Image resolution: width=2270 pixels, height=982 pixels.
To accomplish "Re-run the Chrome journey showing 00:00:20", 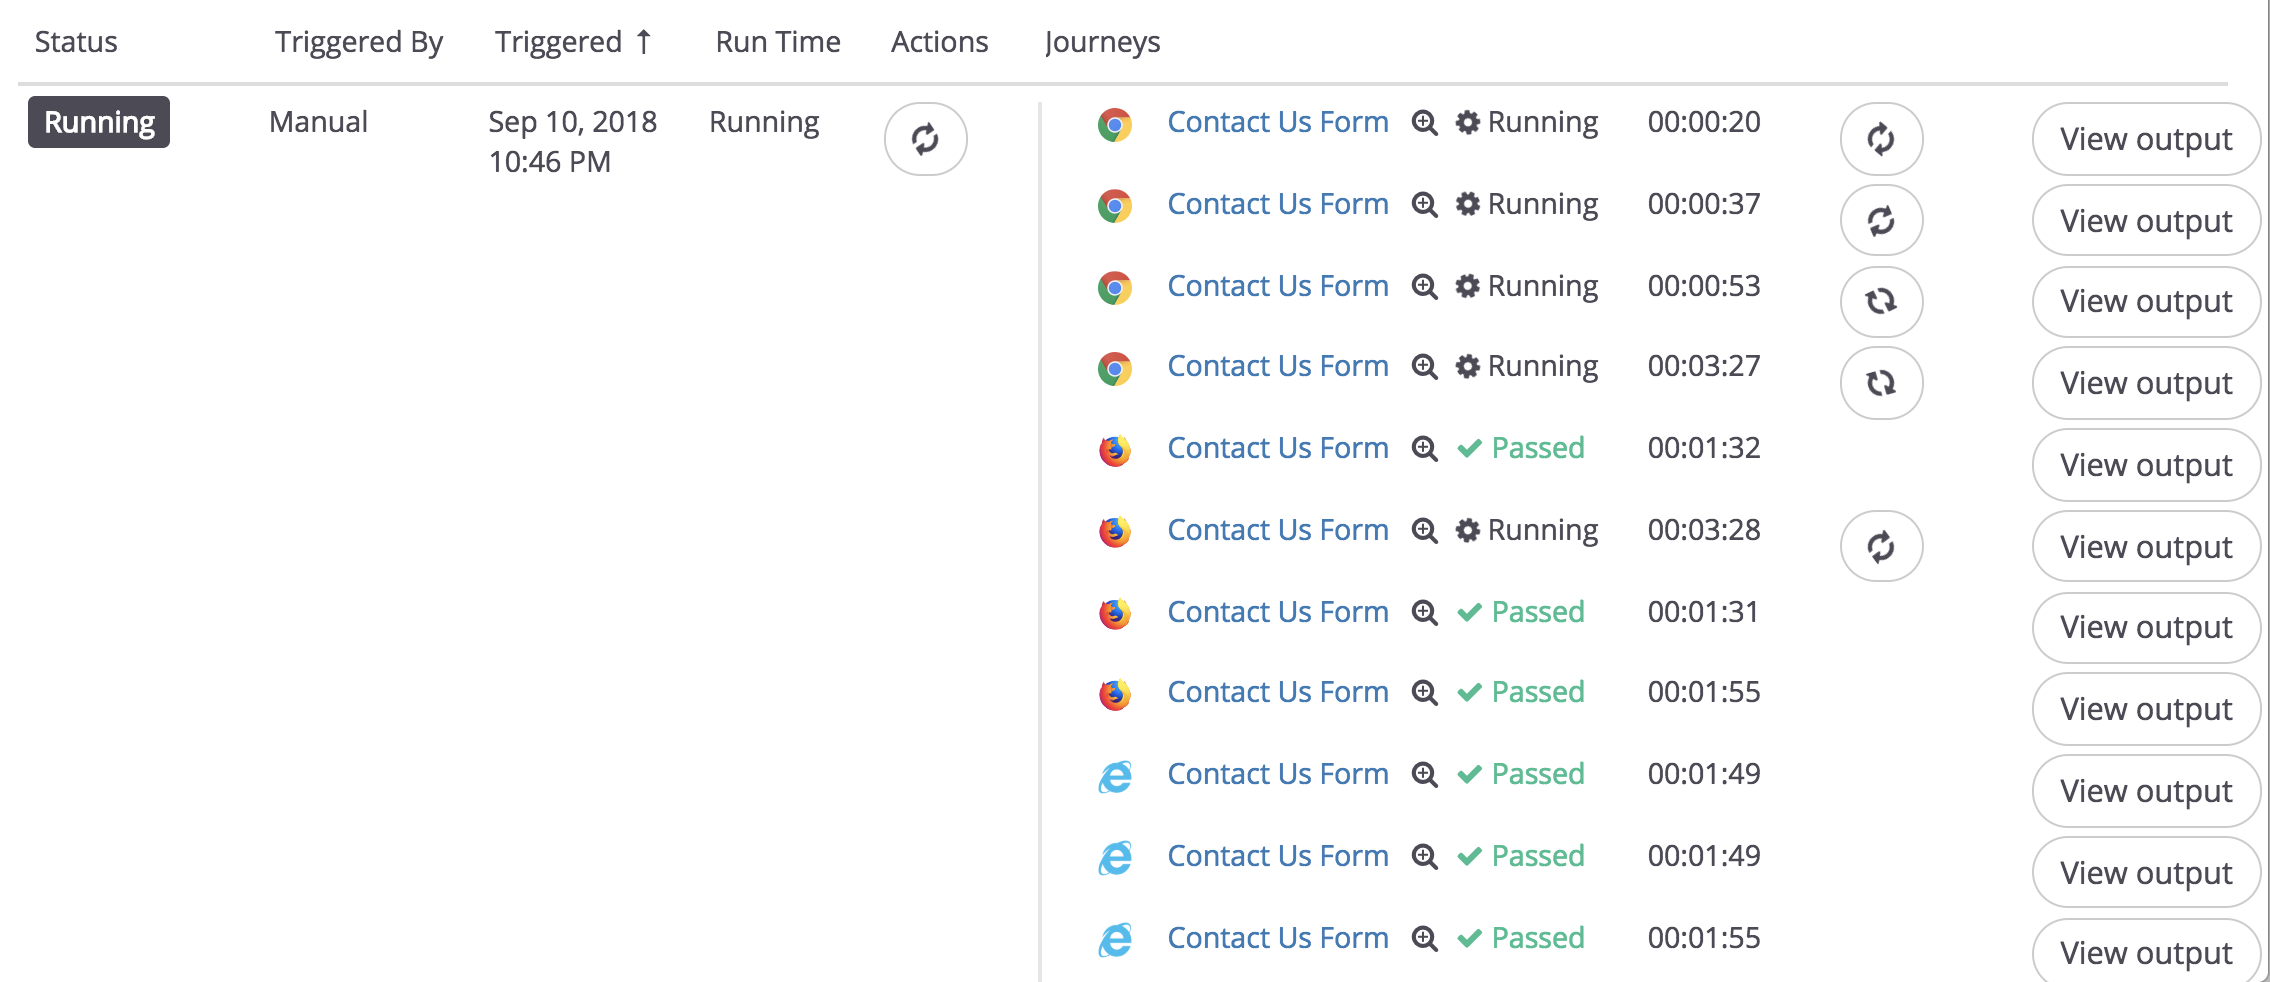I will (1881, 139).
